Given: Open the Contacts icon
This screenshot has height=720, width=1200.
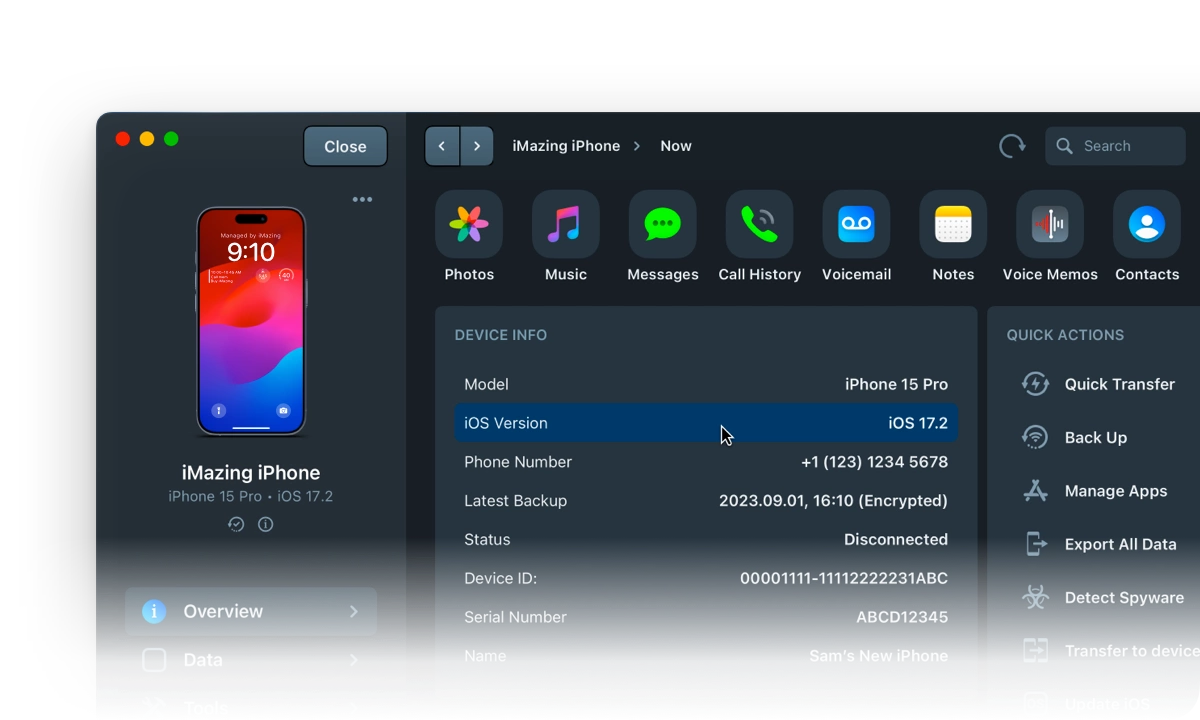Looking at the screenshot, I should point(1147,225).
